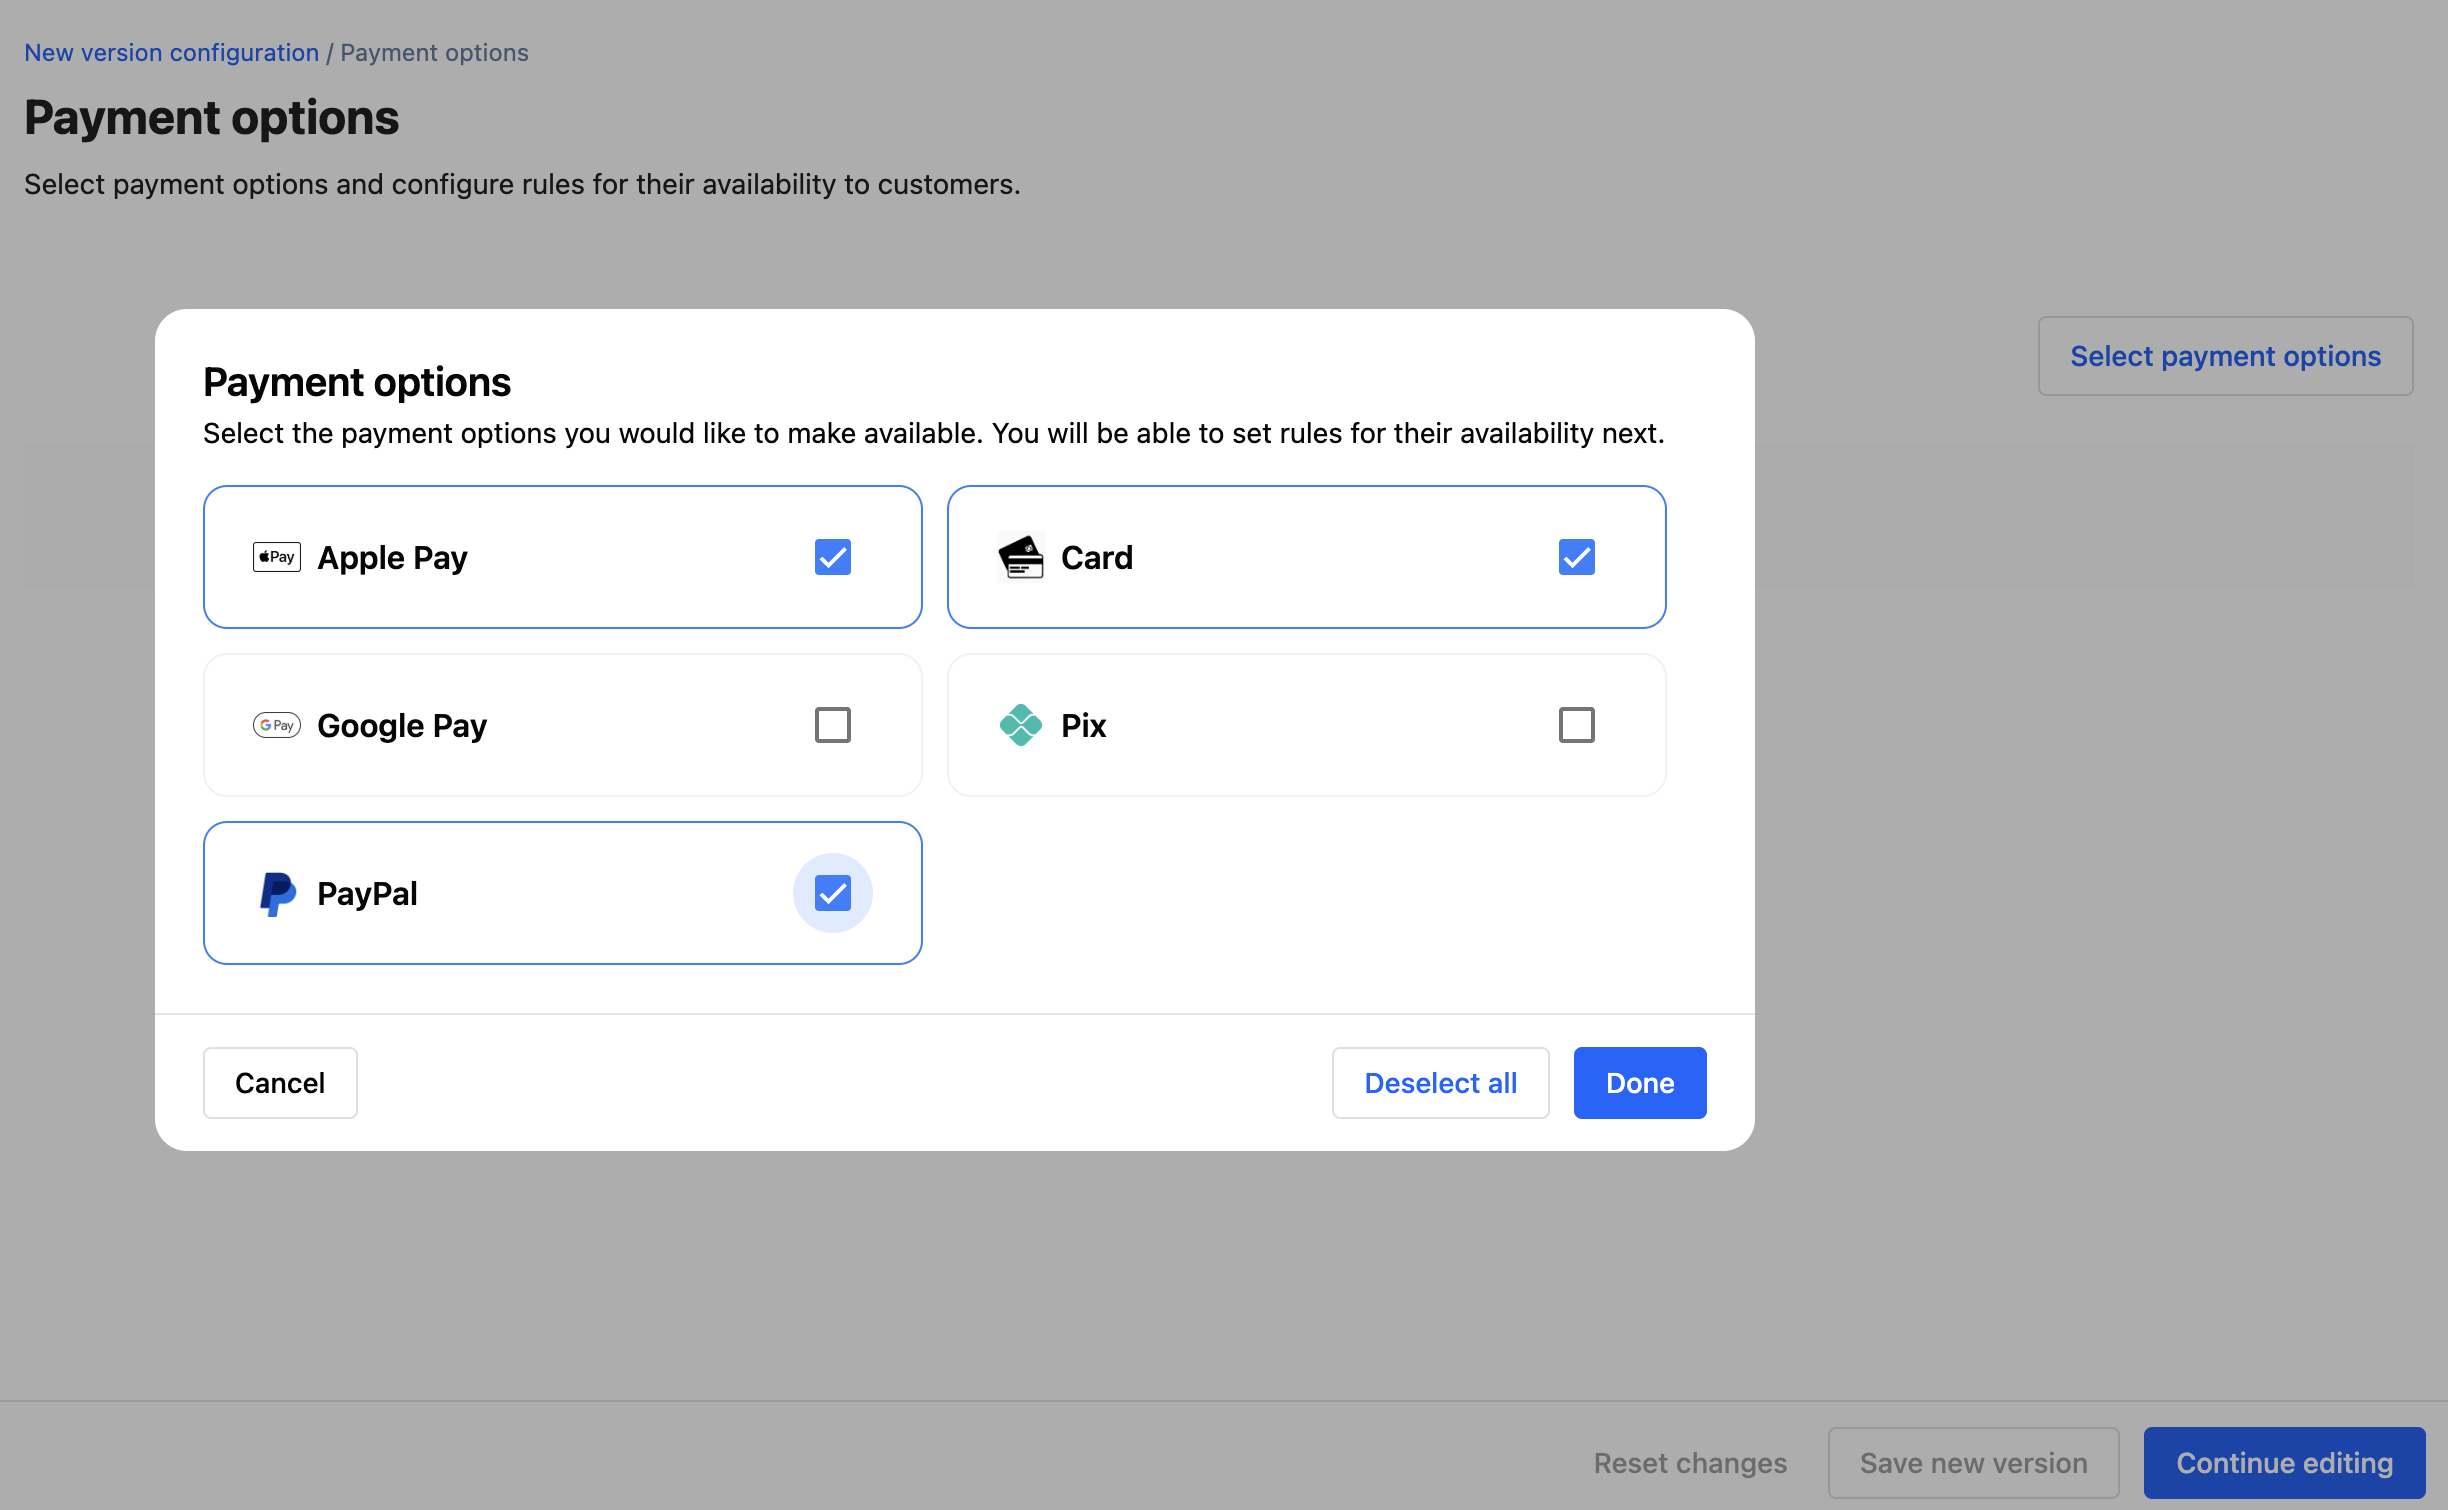Click Continue editing button
Viewport: 2448px width, 1510px height.
click(2284, 1463)
